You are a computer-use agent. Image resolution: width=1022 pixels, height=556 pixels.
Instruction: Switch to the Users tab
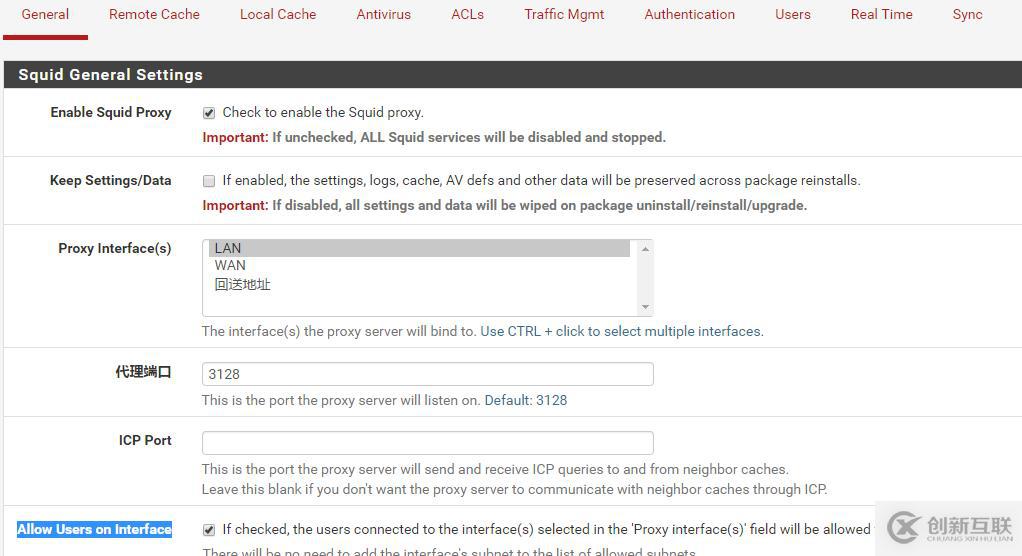coord(793,14)
